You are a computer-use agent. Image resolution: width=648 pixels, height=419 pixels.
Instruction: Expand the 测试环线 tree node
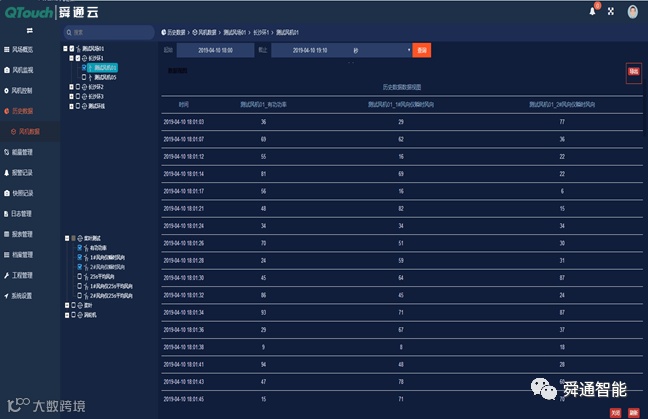pyautogui.click(x=71, y=106)
